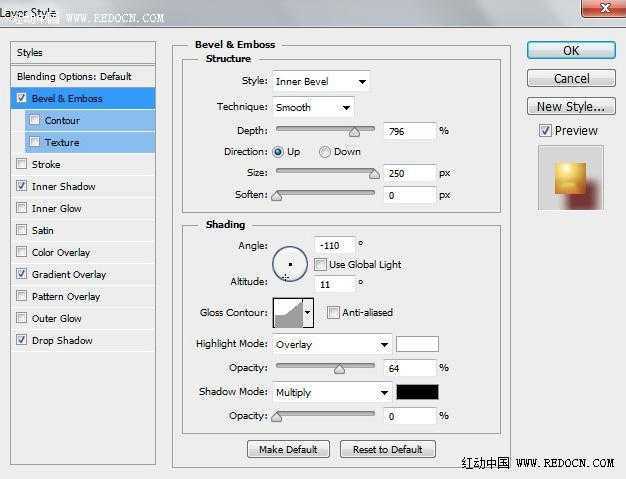Click the OK button

coord(571,50)
